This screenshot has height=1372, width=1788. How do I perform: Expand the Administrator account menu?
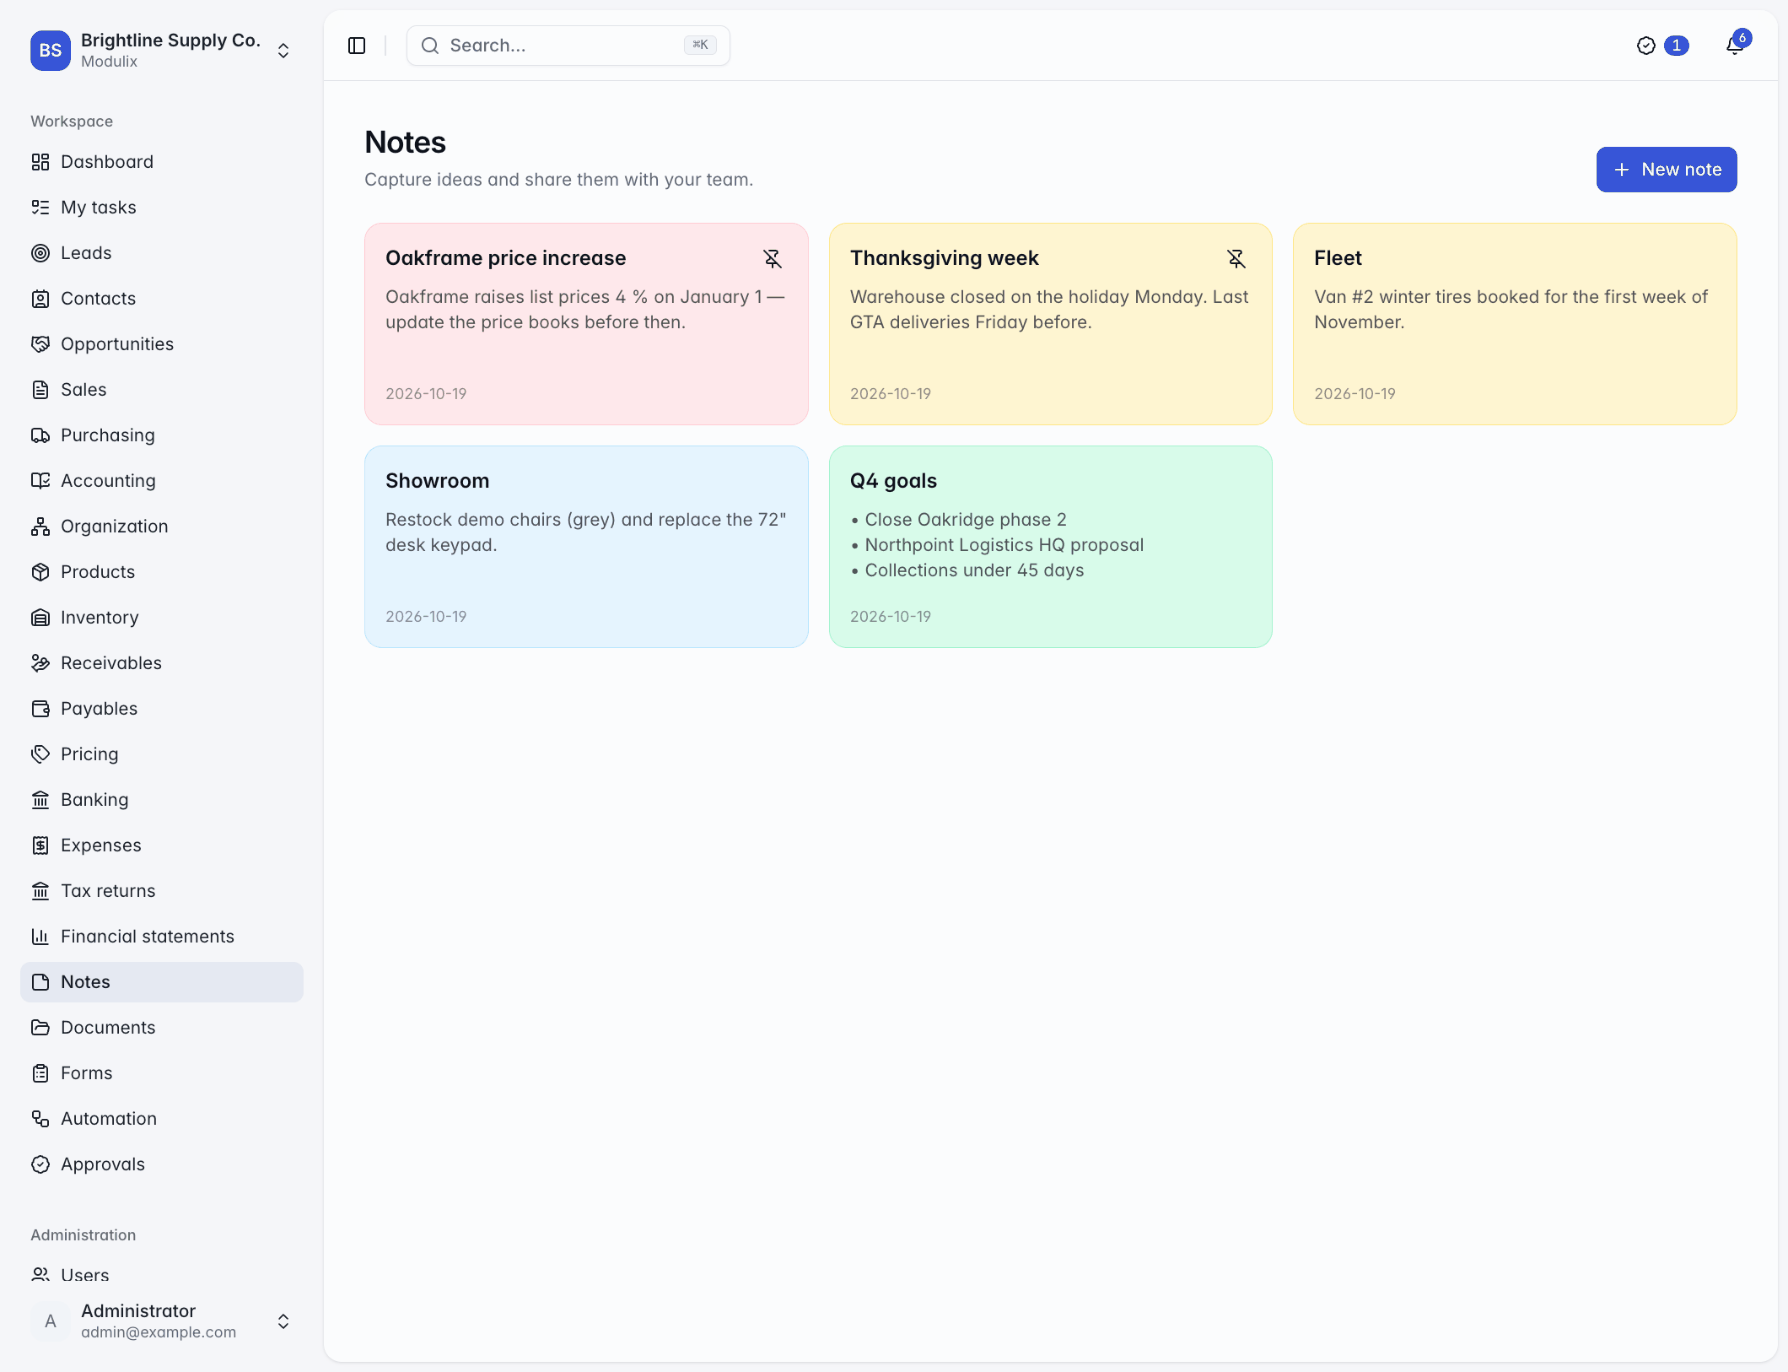283,1322
